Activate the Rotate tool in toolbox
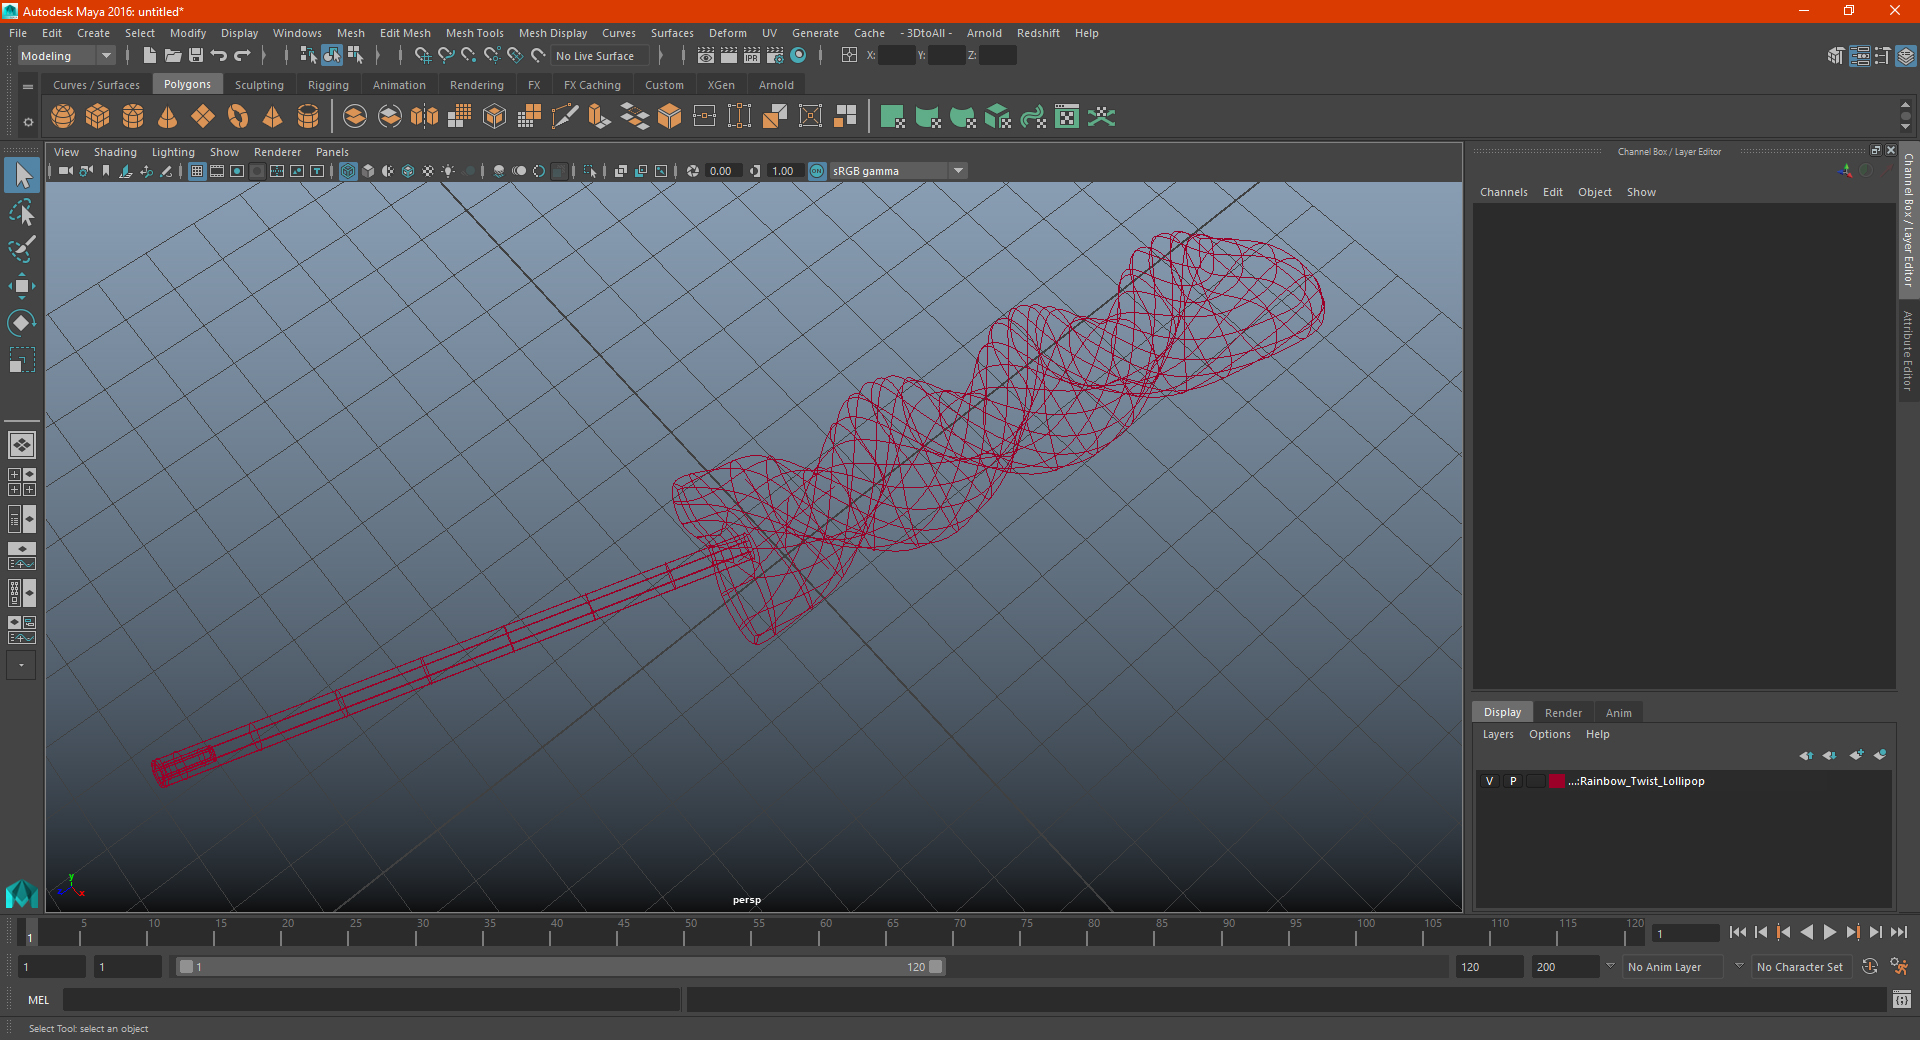 point(22,322)
